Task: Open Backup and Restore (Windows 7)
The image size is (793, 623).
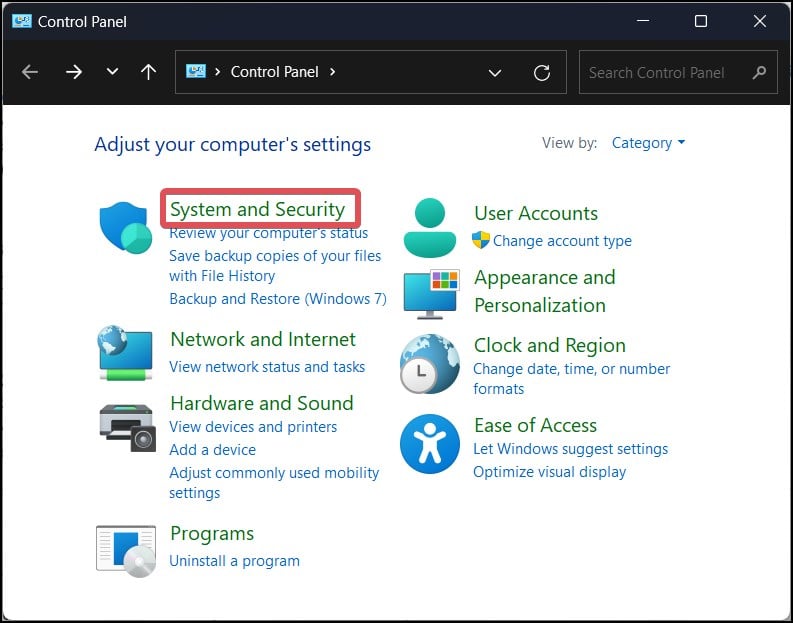Action: (x=277, y=299)
